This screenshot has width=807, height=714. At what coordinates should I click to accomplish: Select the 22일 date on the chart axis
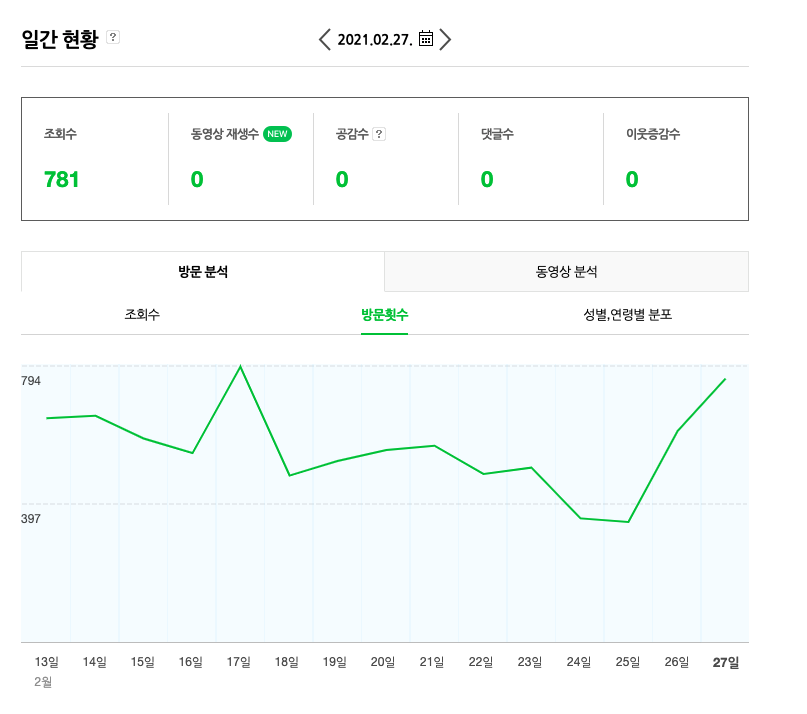point(481,662)
